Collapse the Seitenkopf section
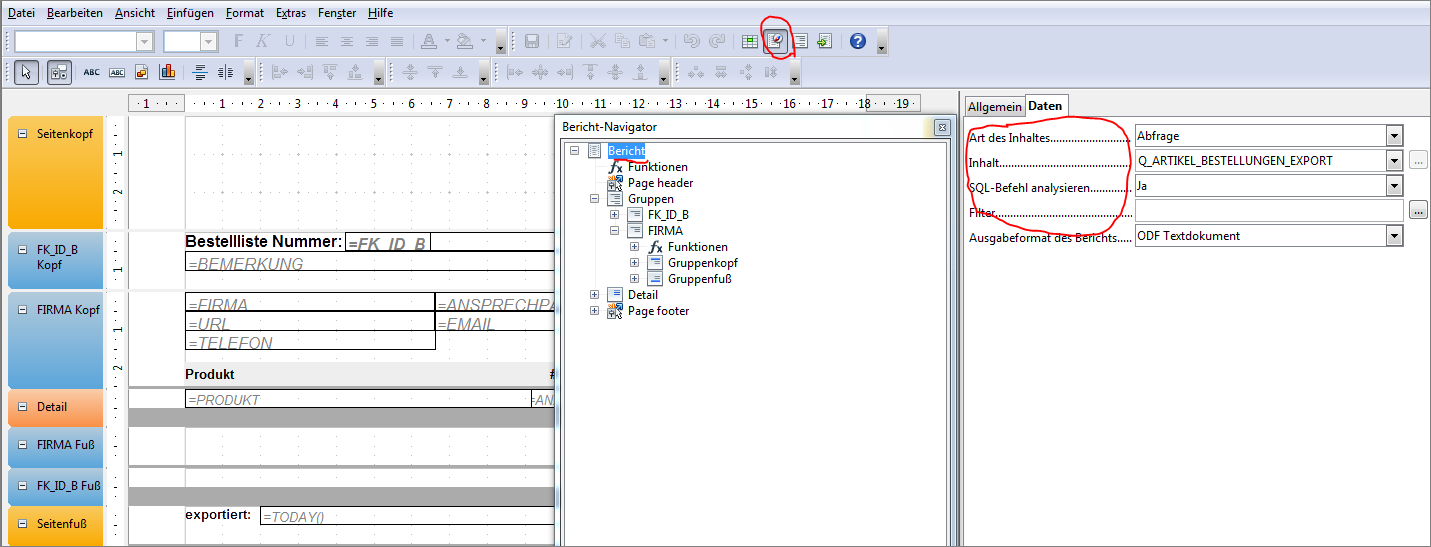The width and height of the screenshot is (1431, 547). [22, 133]
